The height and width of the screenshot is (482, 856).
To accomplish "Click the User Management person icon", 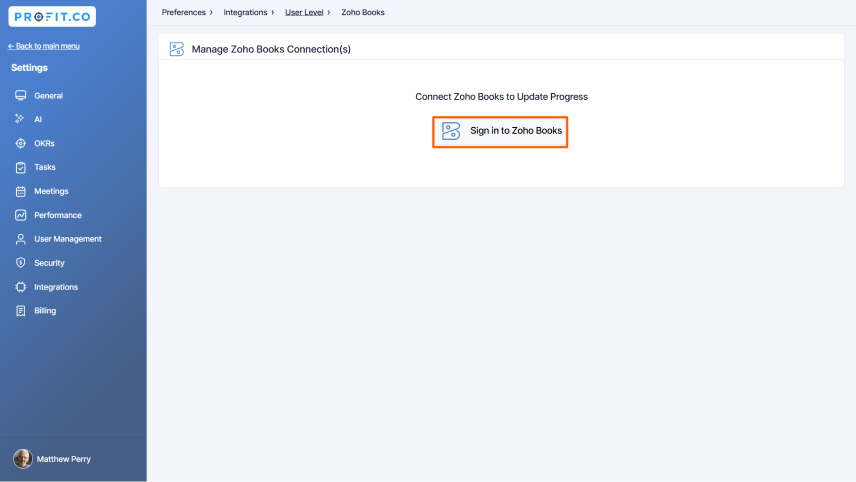I will [x=21, y=239].
